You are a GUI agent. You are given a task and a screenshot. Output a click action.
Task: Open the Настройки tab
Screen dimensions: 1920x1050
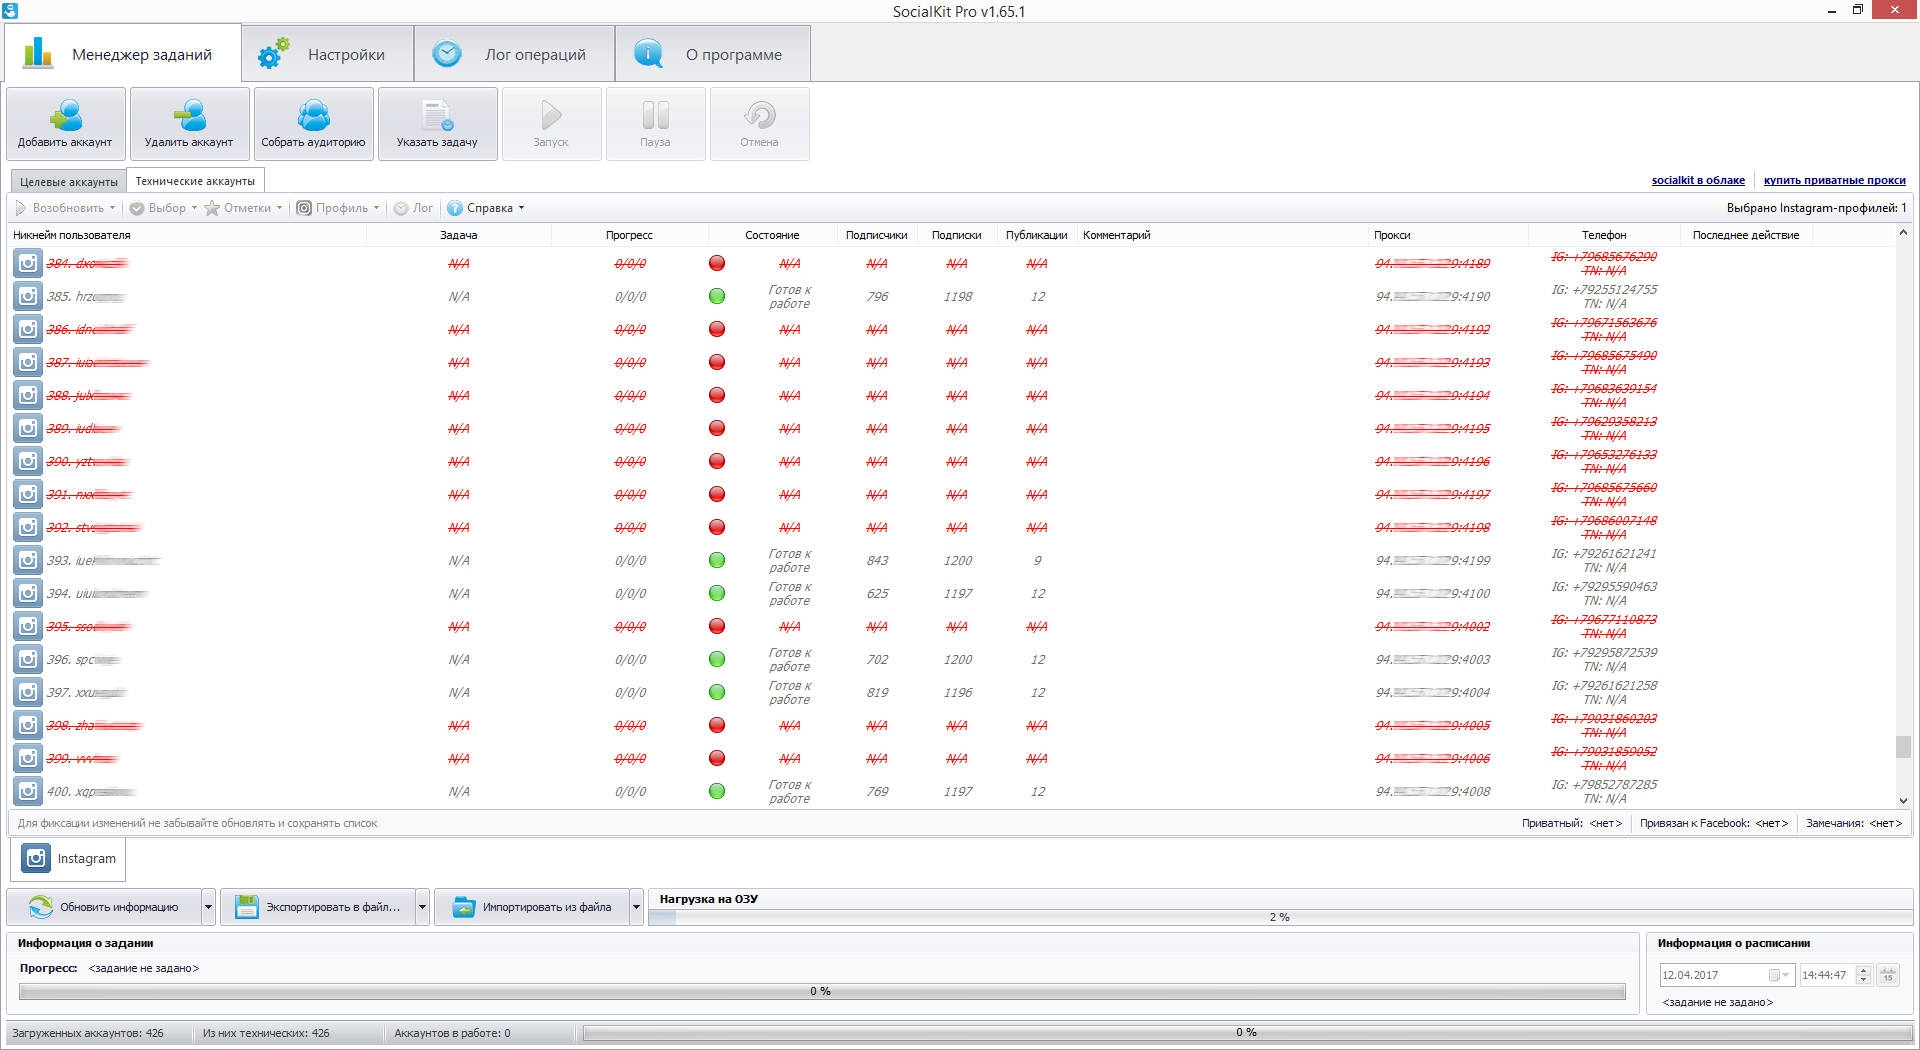pos(328,54)
